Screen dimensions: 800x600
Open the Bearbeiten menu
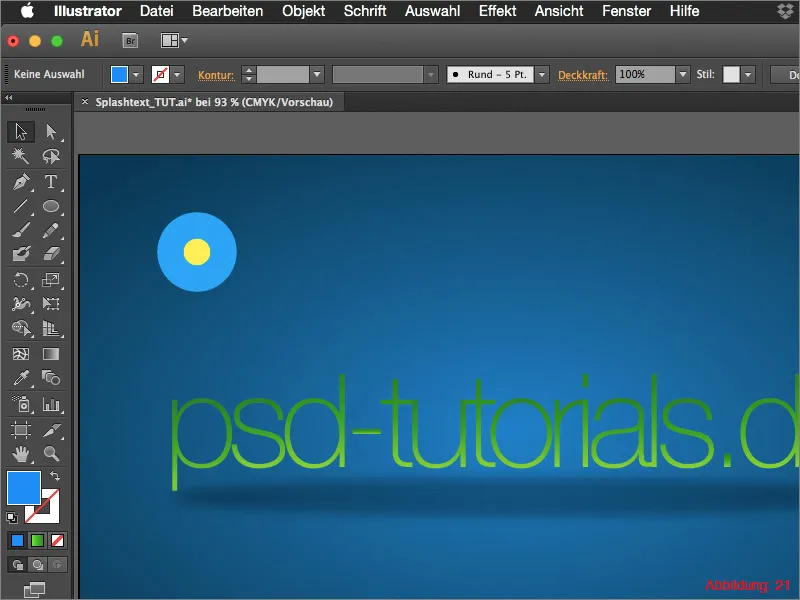point(228,11)
